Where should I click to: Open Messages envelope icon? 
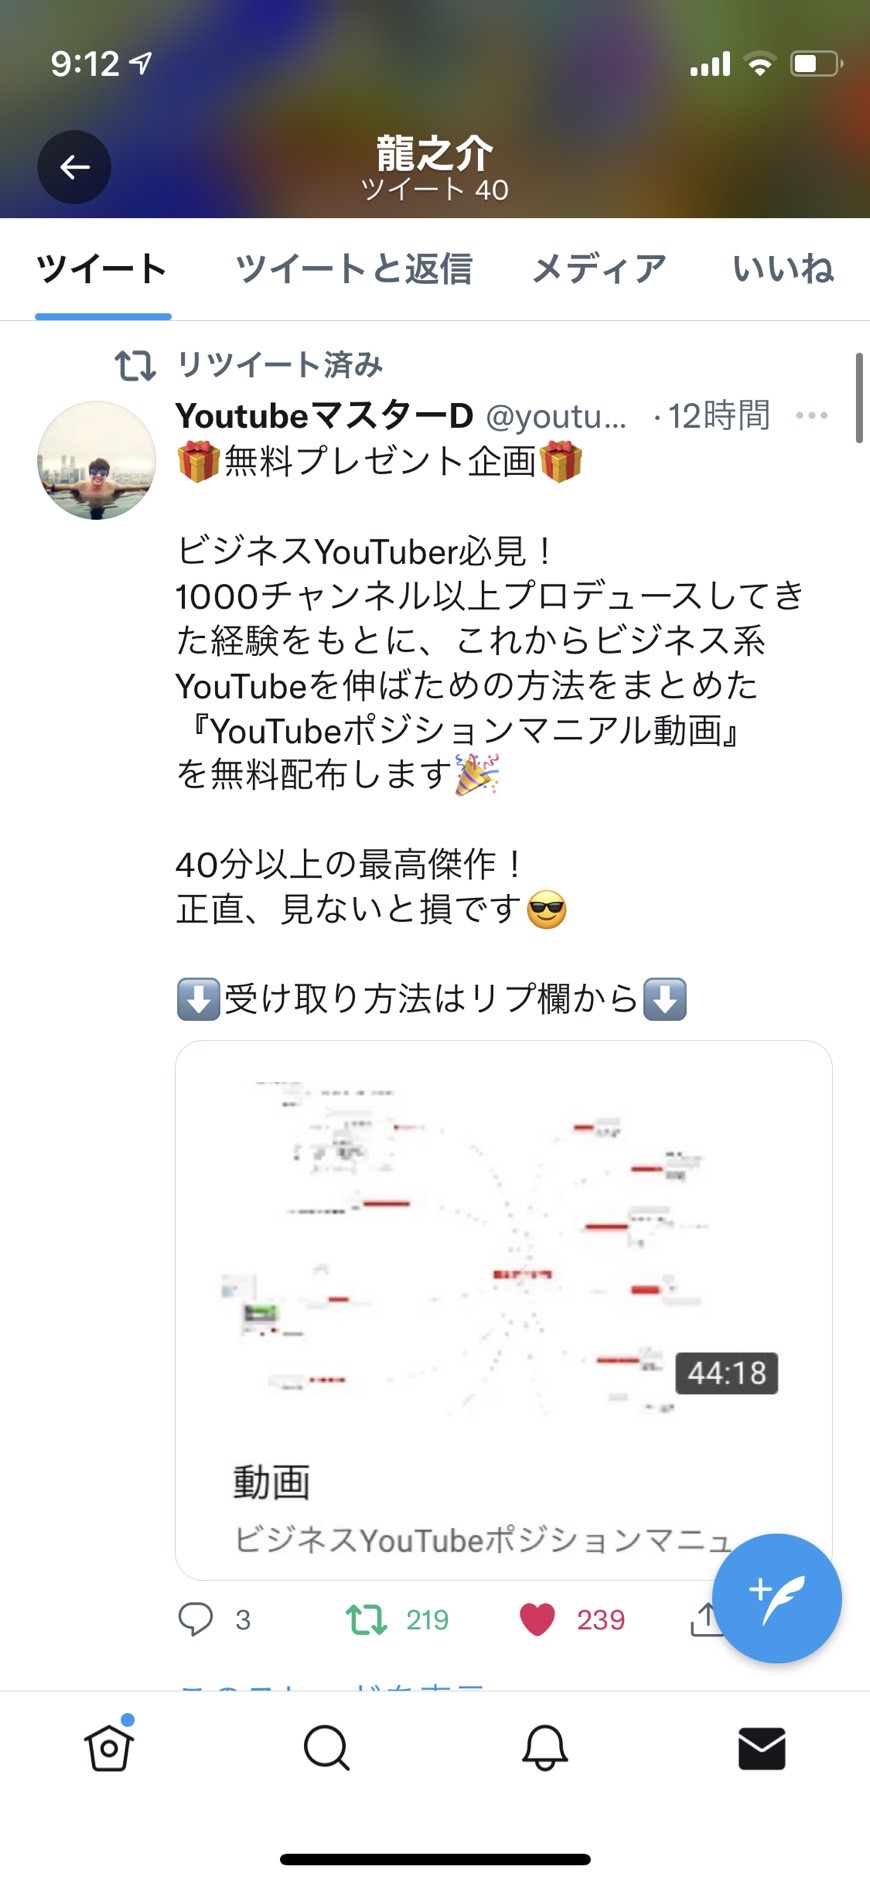[762, 1748]
